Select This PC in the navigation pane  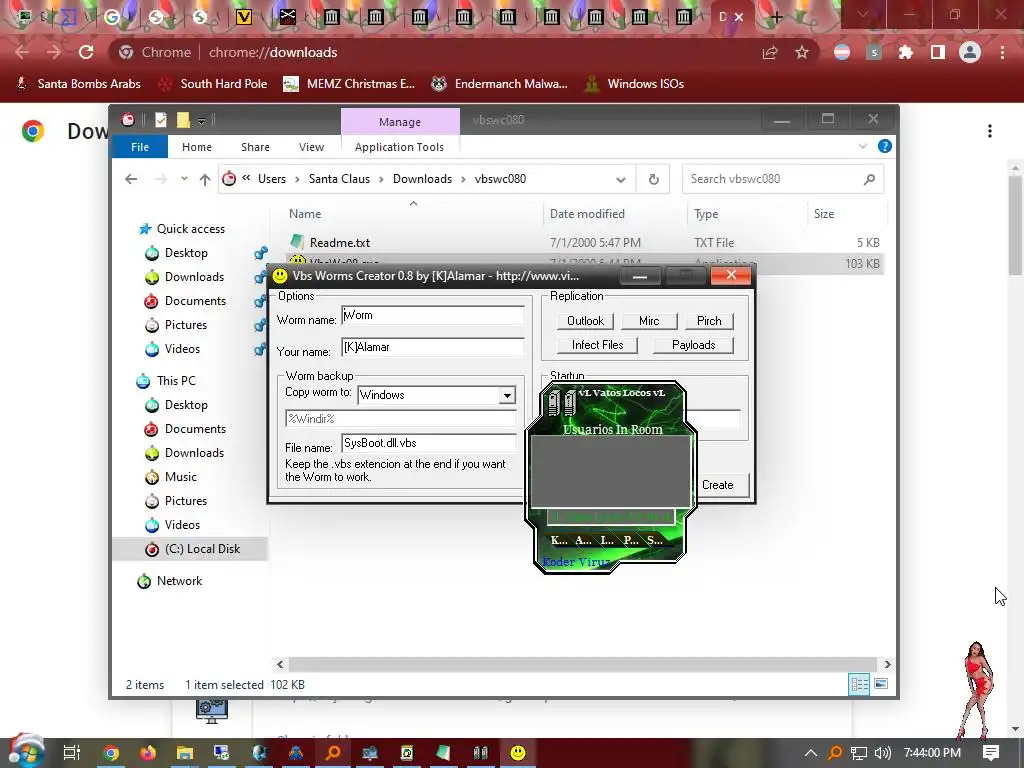[176, 381]
